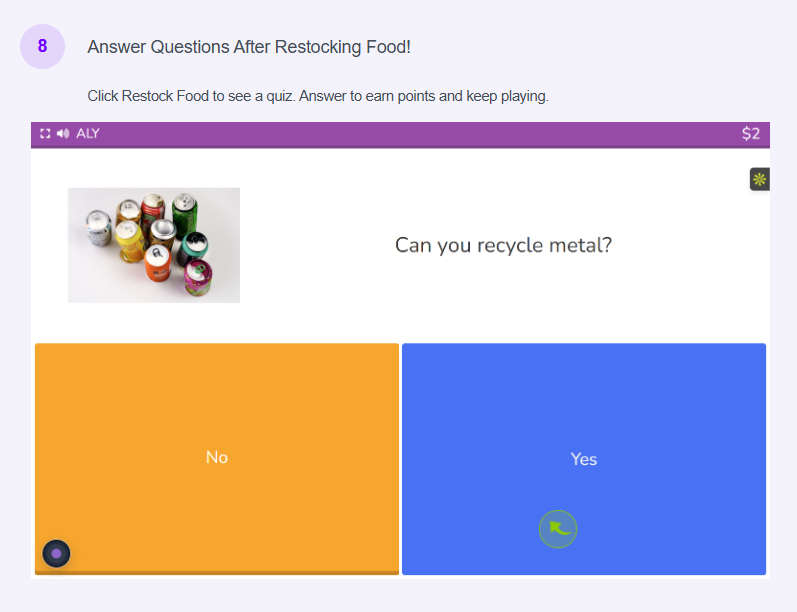Click the green arrow cursor circle
The width and height of the screenshot is (797, 612).
558,529
